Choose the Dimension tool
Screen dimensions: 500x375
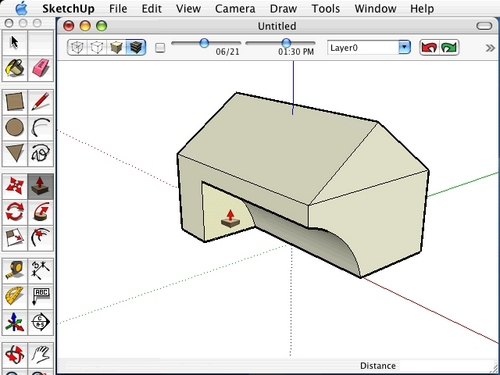[x=41, y=271]
